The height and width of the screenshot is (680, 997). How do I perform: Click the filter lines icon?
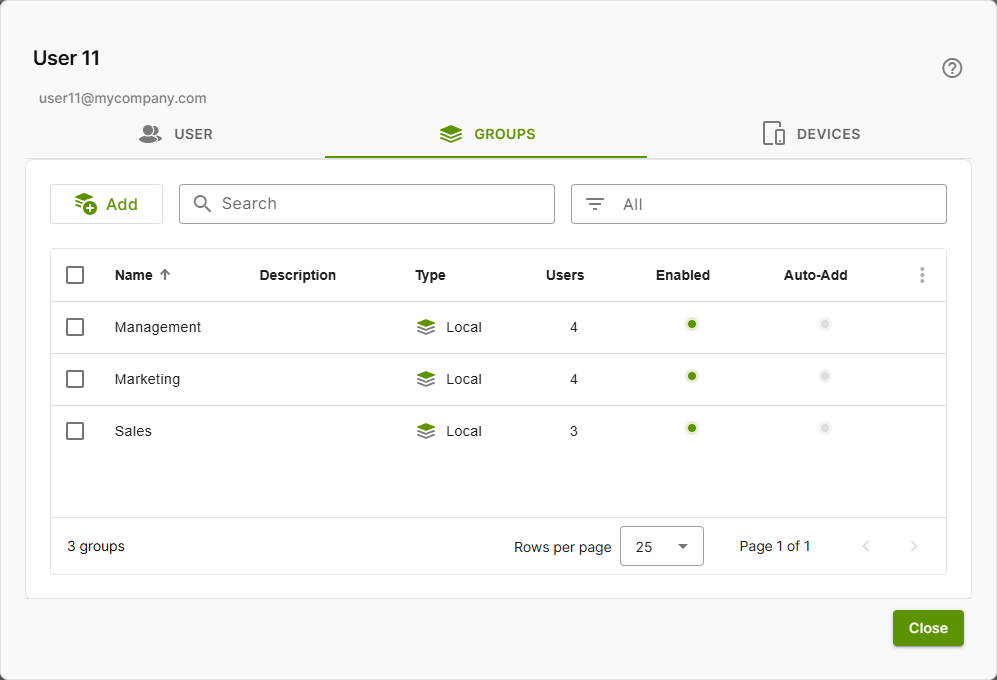(595, 204)
